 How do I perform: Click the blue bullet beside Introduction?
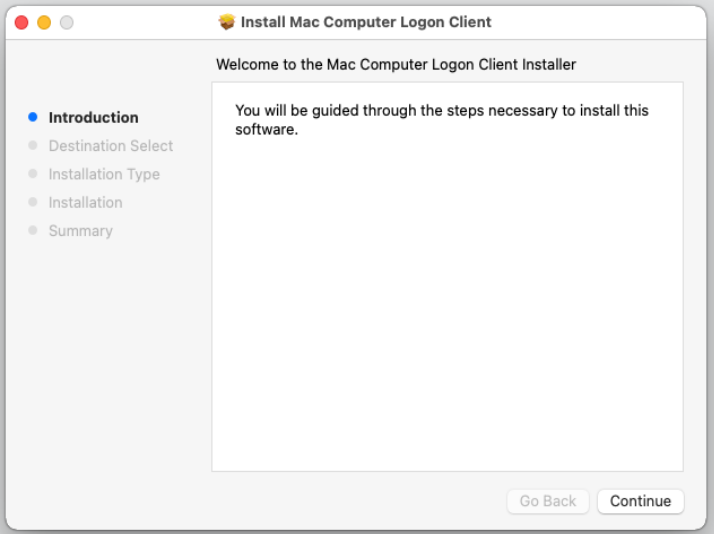click(x=33, y=117)
